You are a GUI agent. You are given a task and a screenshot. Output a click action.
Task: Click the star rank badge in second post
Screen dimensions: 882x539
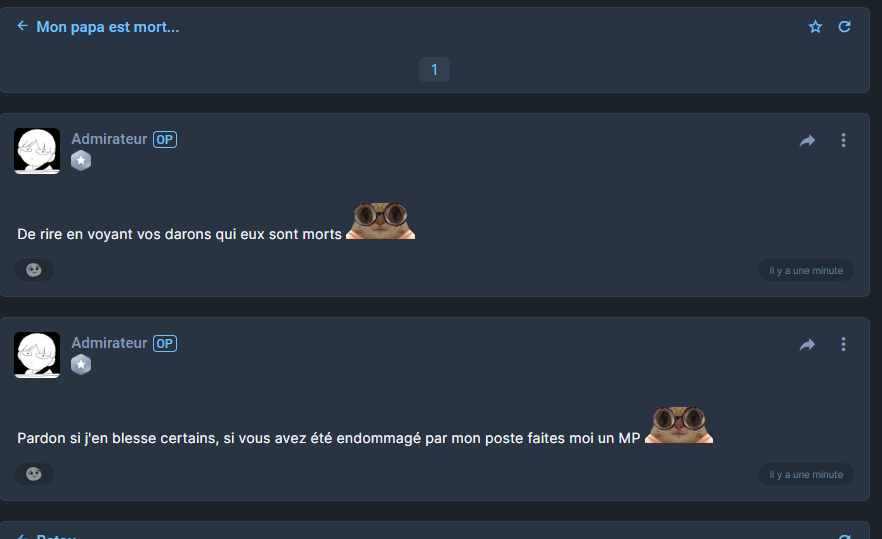(x=81, y=365)
